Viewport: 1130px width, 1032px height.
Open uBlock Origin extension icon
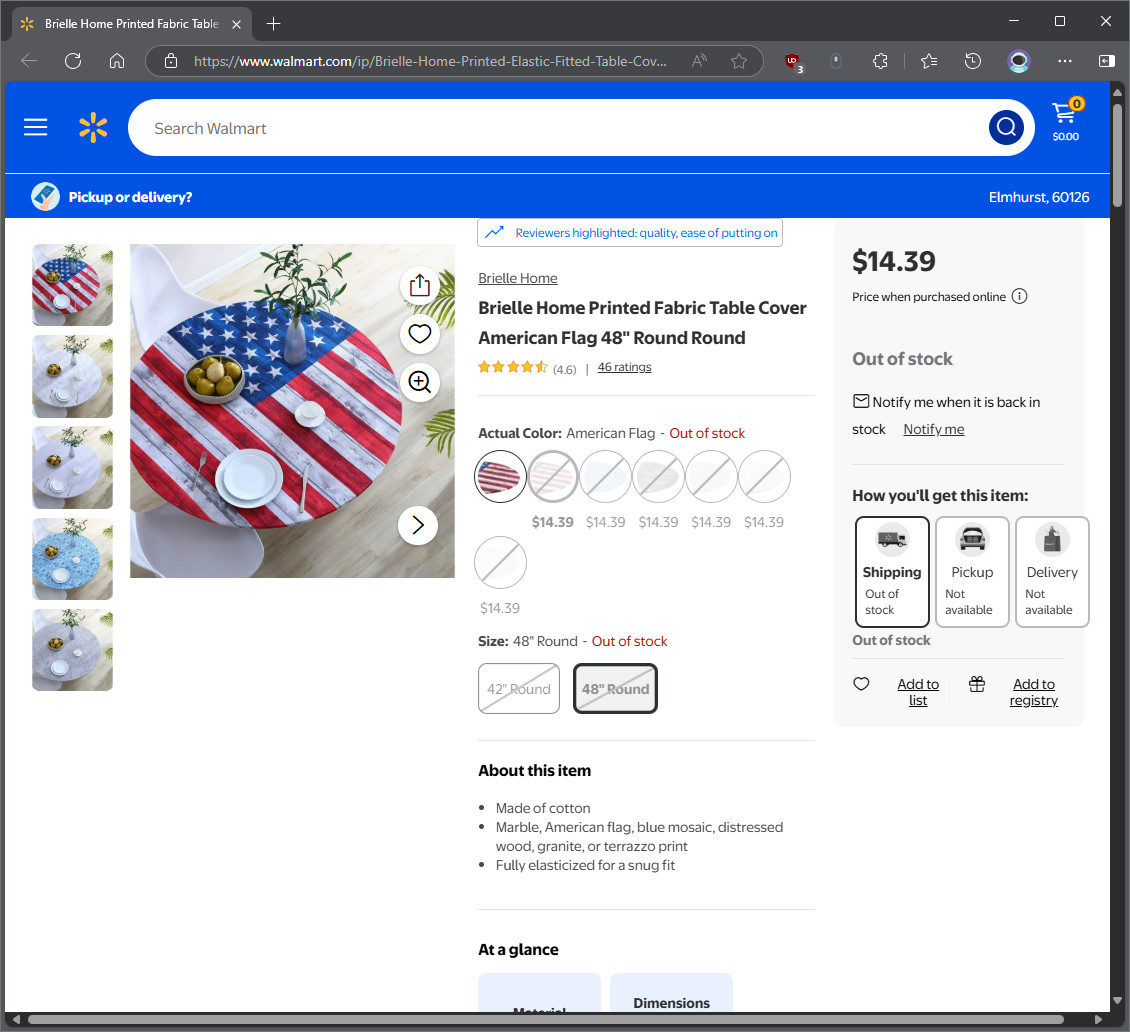(793, 62)
